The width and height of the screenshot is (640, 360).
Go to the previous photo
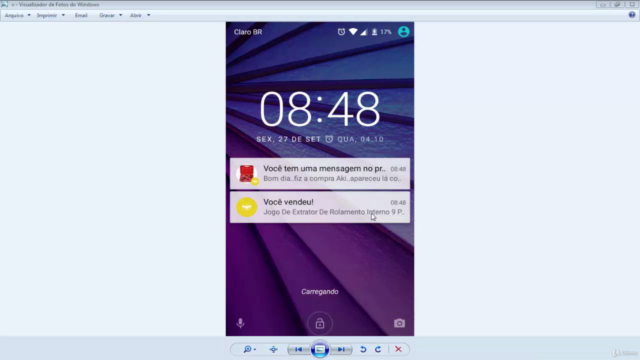coord(298,349)
